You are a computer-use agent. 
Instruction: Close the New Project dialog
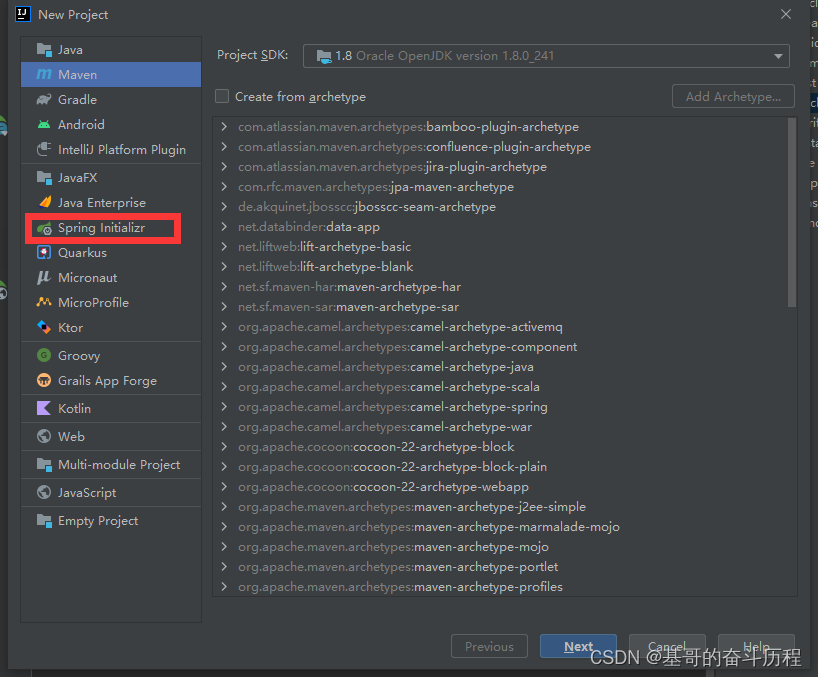pos(786,14)
